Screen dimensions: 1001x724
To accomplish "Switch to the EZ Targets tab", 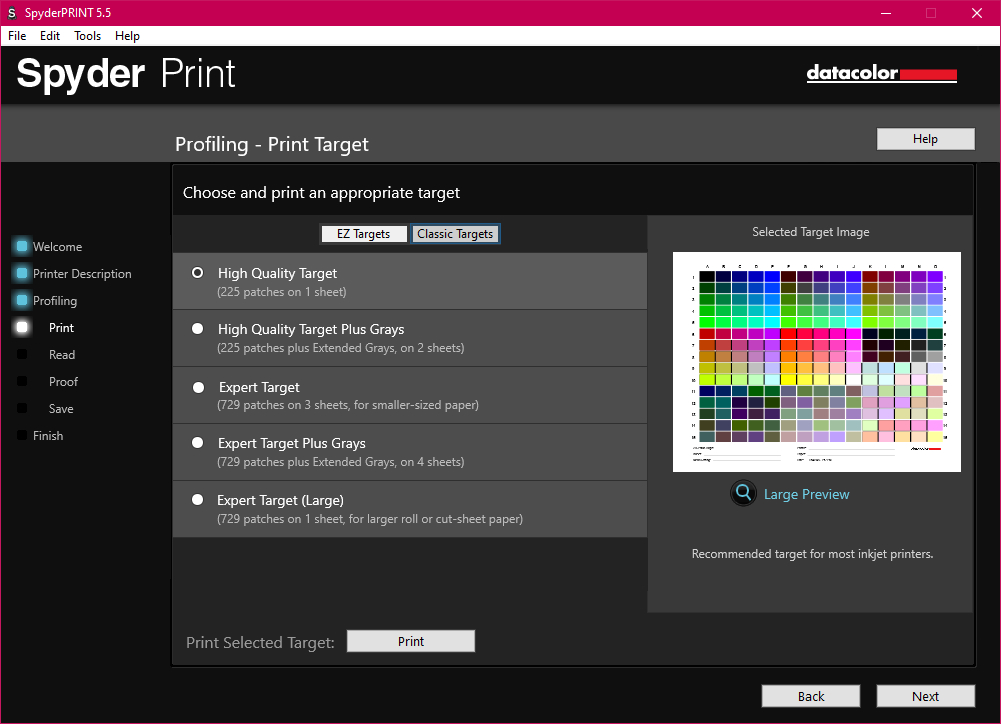I will point(363,234).
